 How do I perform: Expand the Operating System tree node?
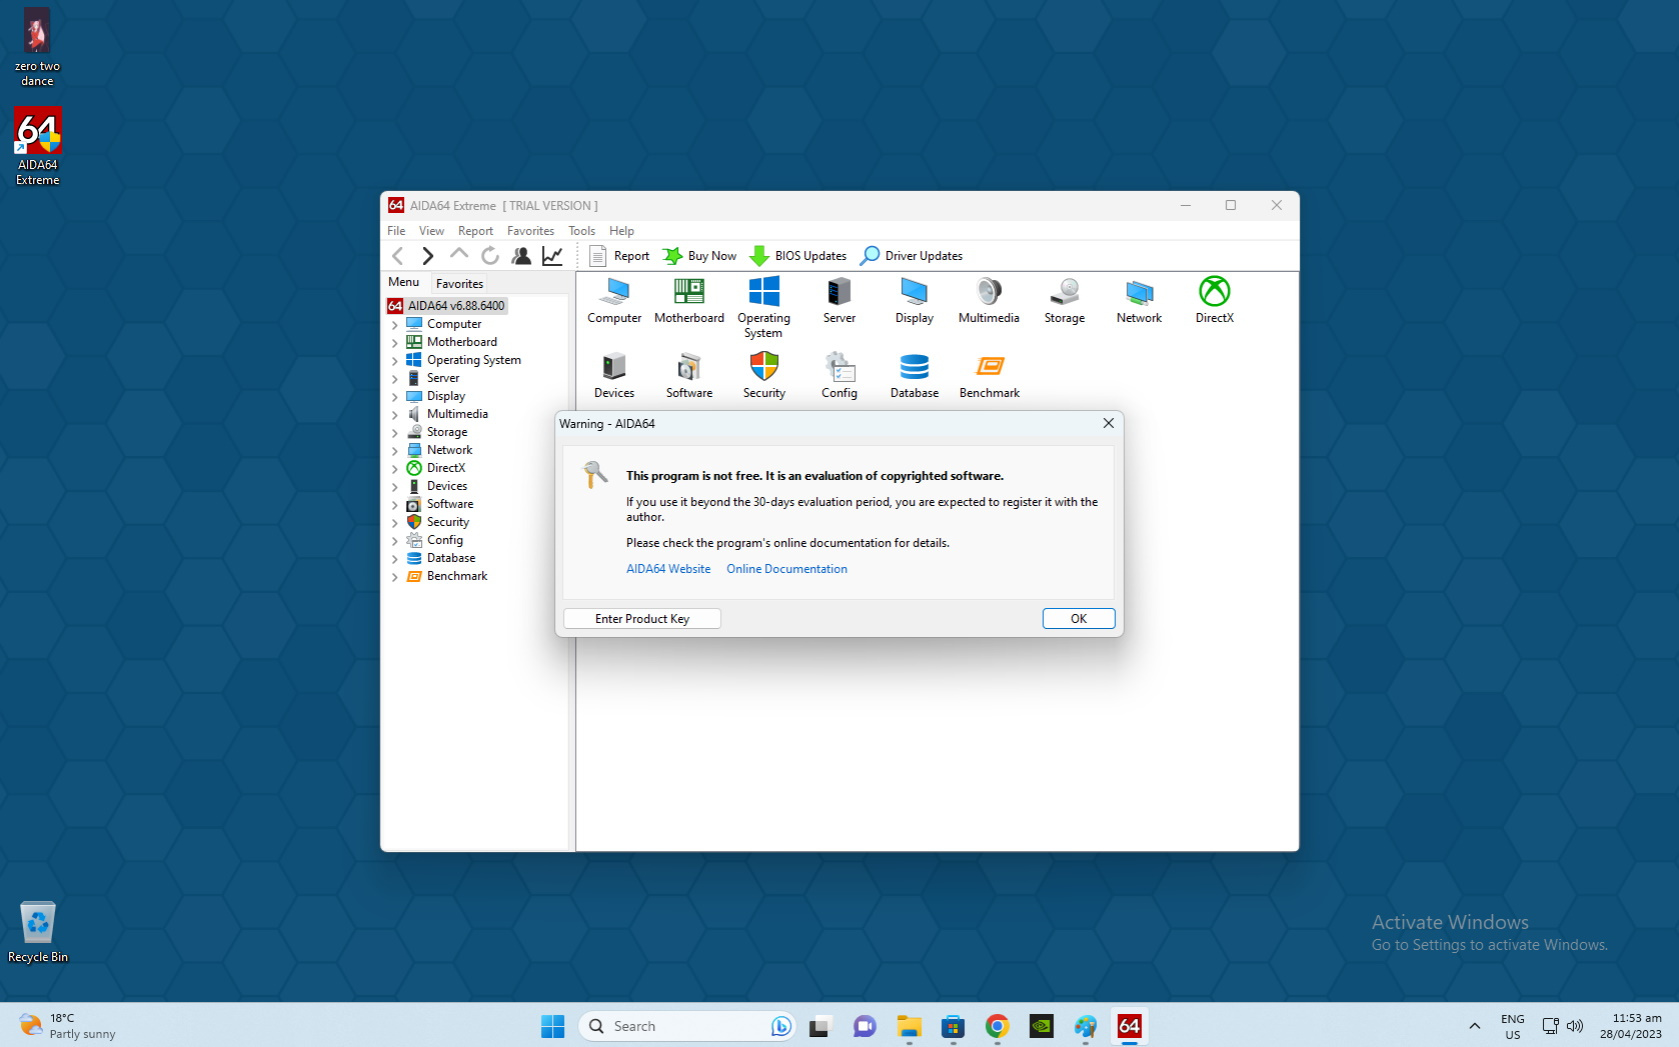coord(395,361)
